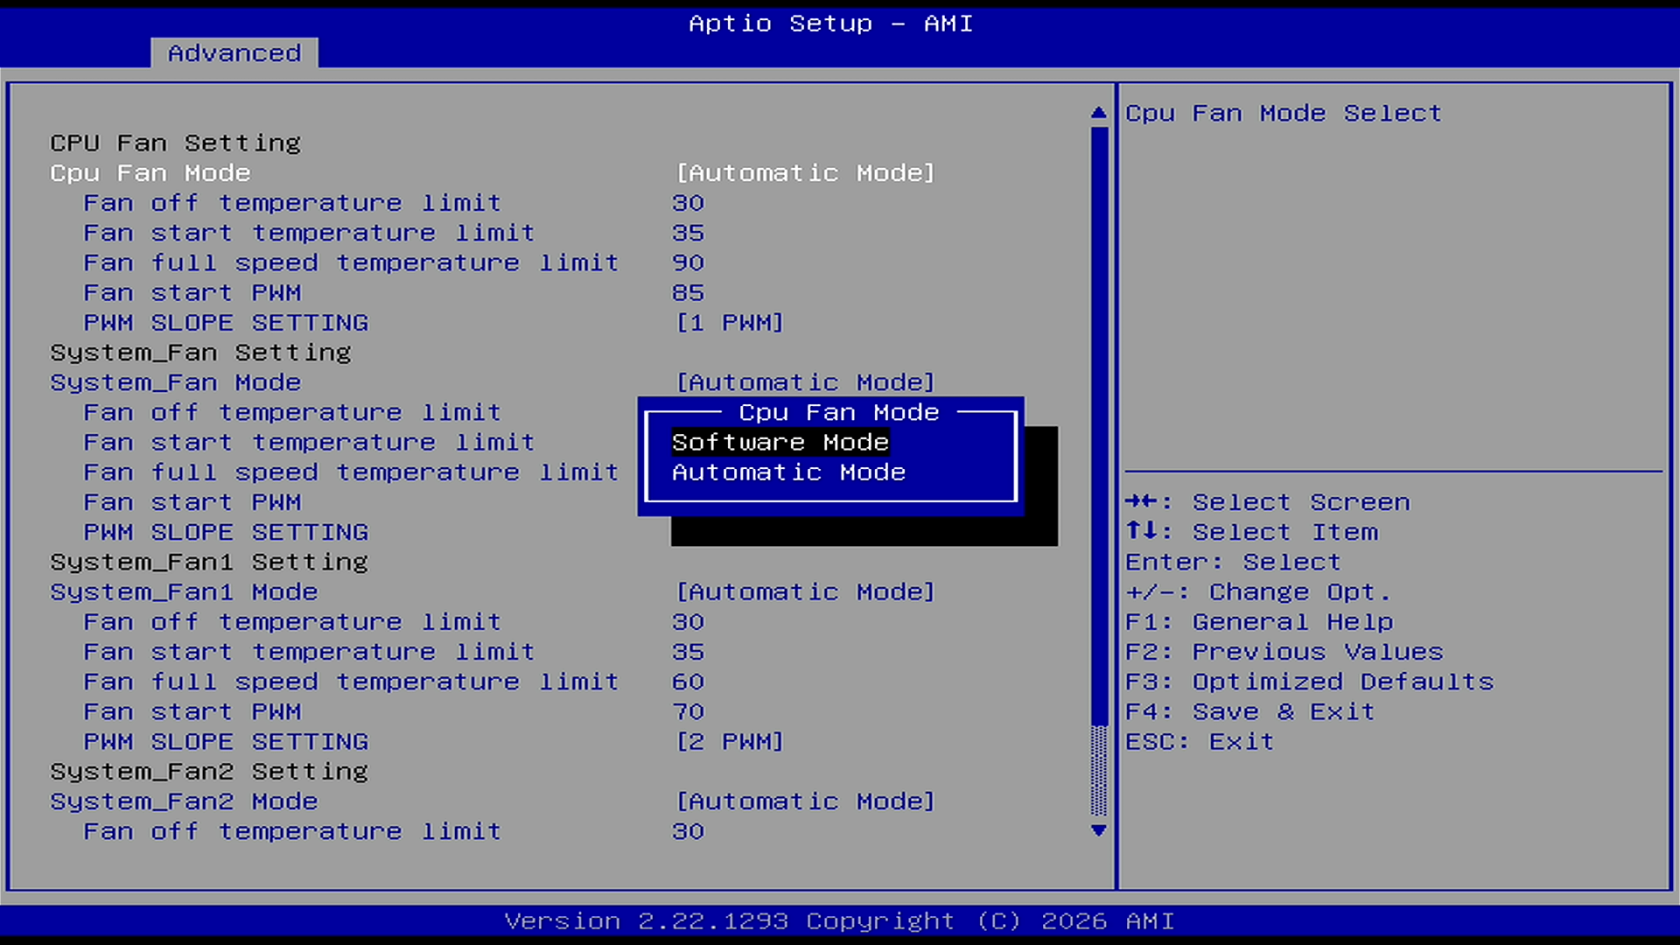Select System_Fan1 Mode label
This screenshot has height=945, width=1680.
point(184,592)
